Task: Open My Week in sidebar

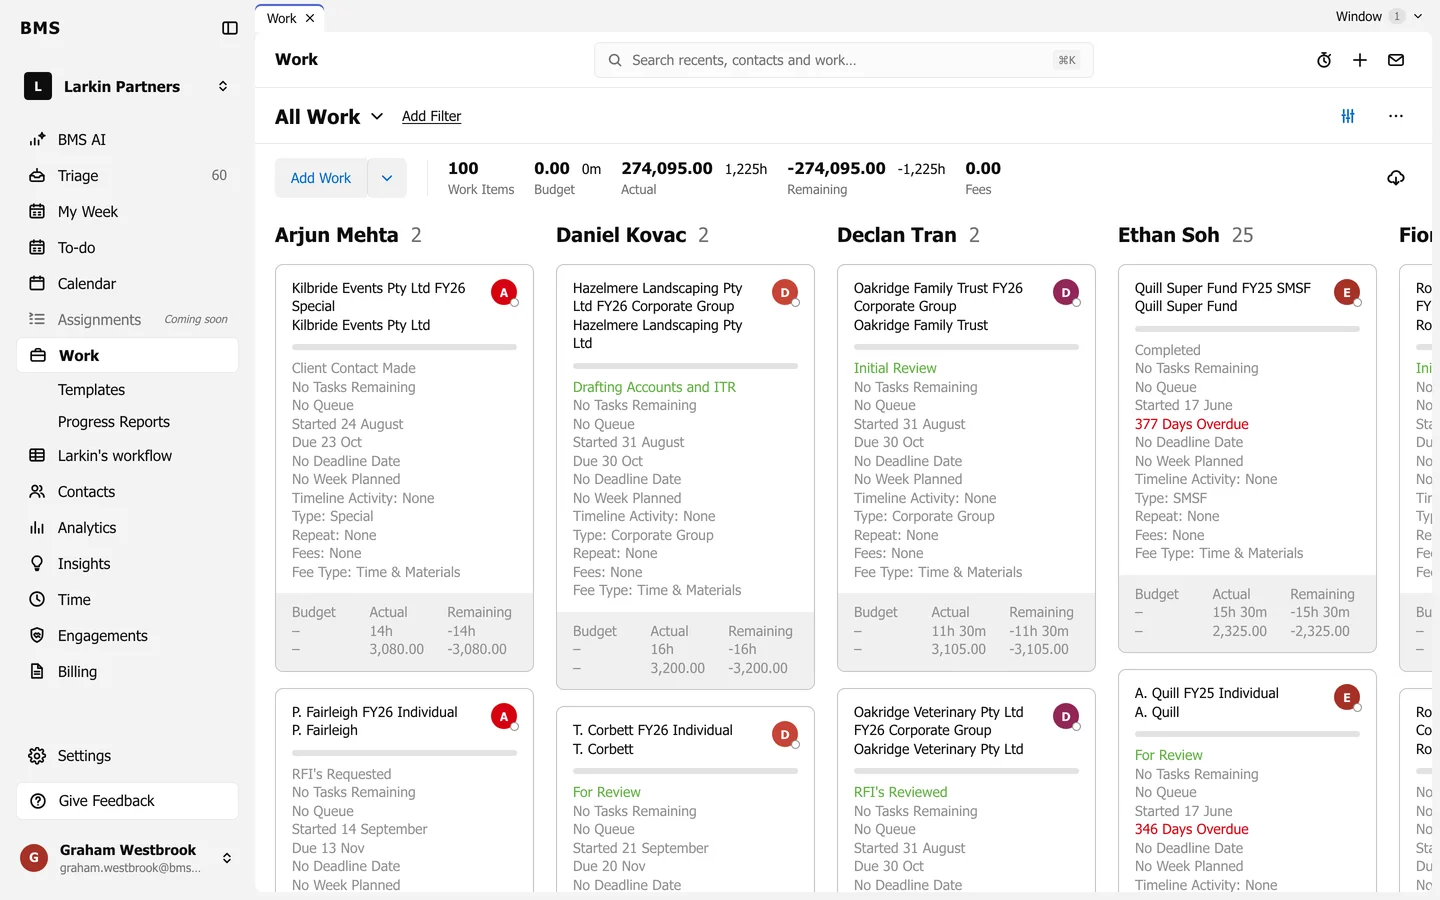Action: coord(127,212)
